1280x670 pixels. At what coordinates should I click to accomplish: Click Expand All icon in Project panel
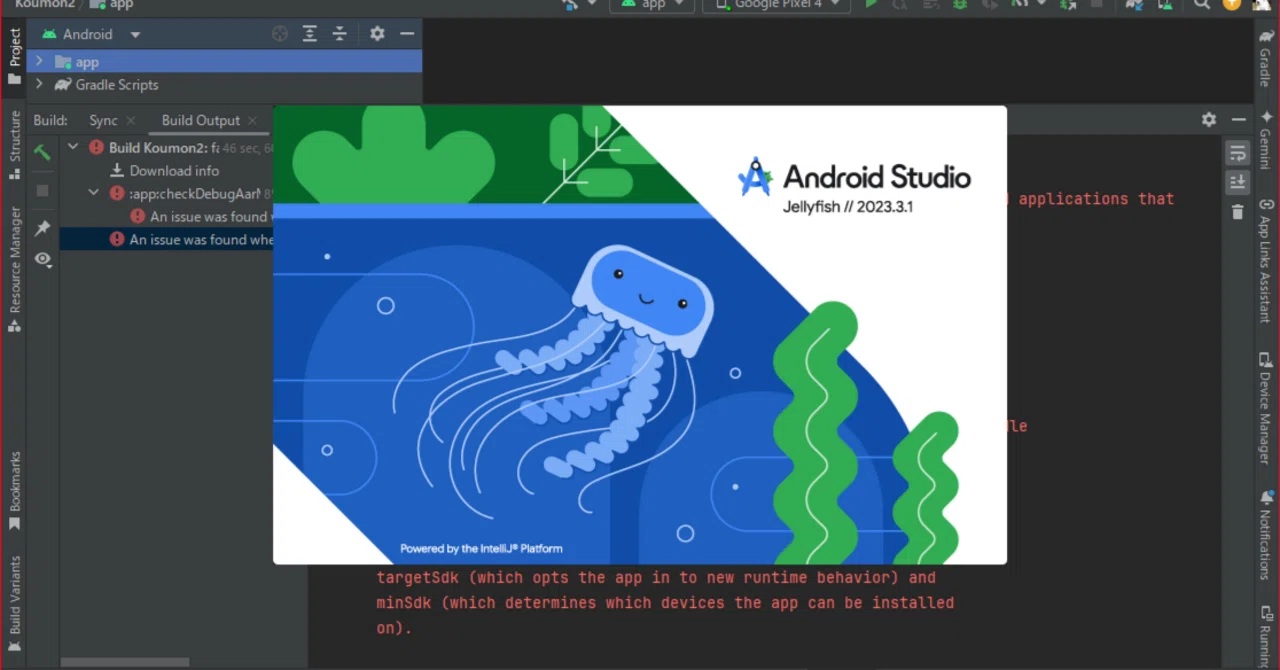[310, 34]
